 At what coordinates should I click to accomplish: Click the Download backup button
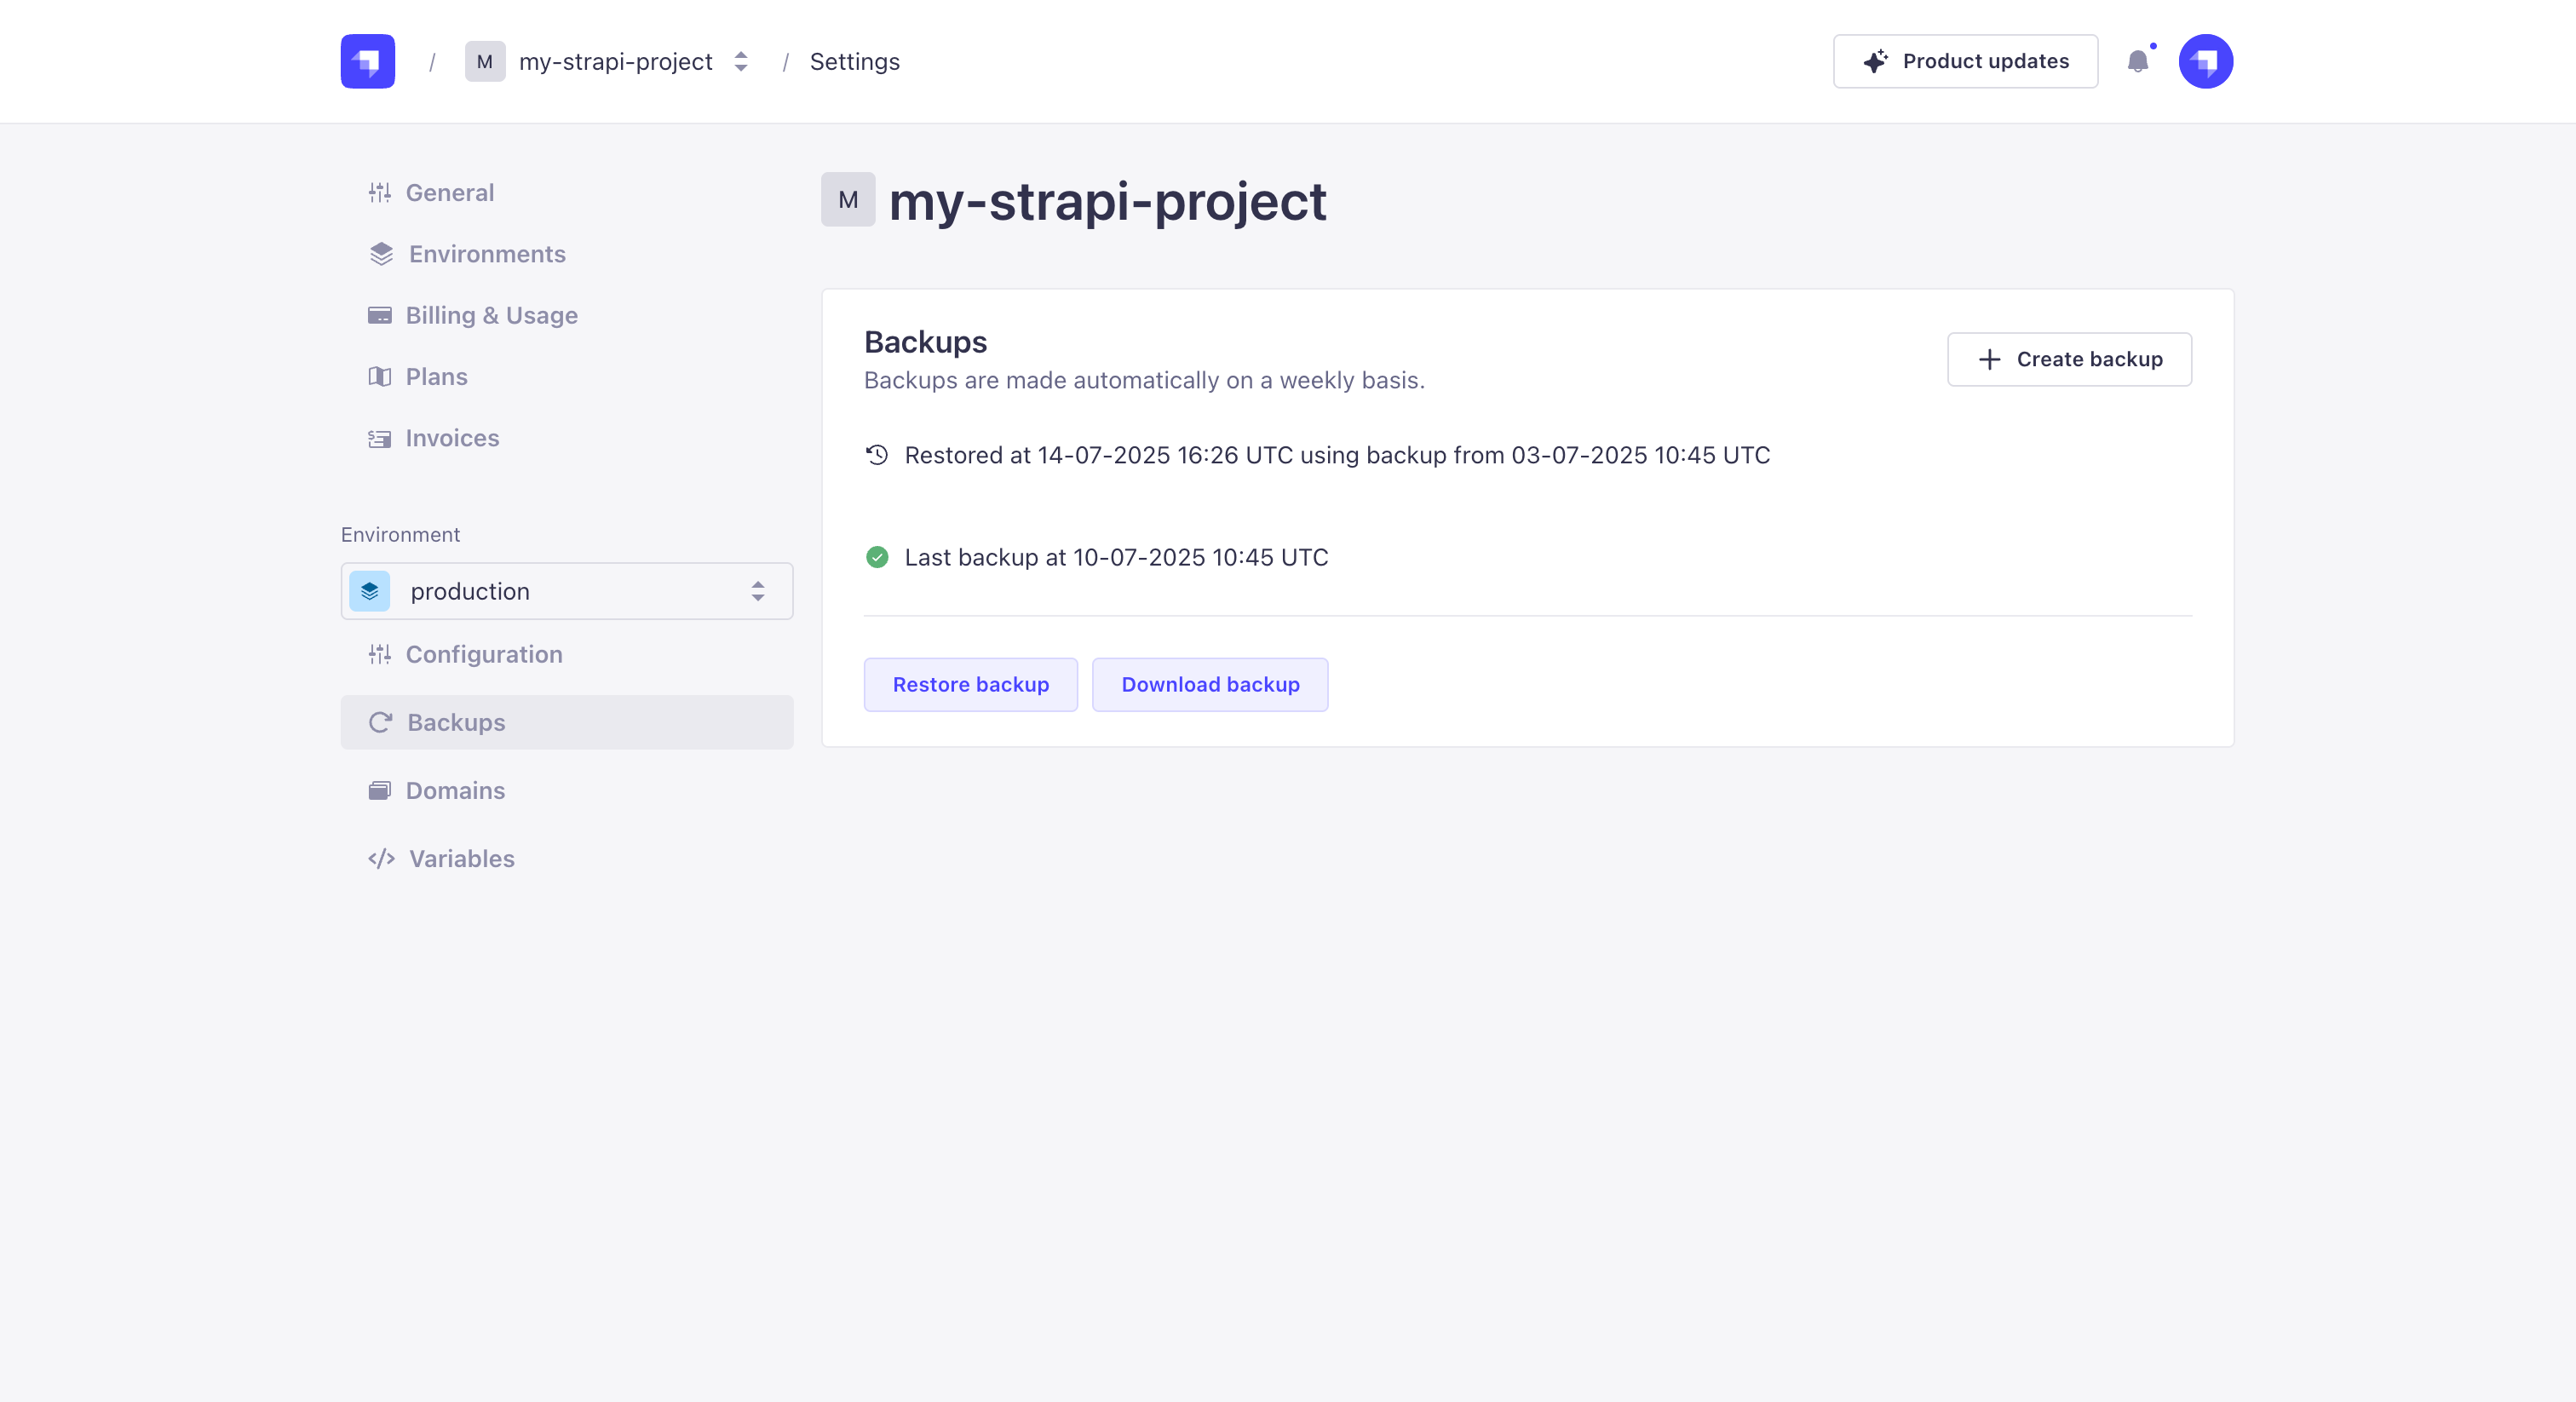(1209, 685)
